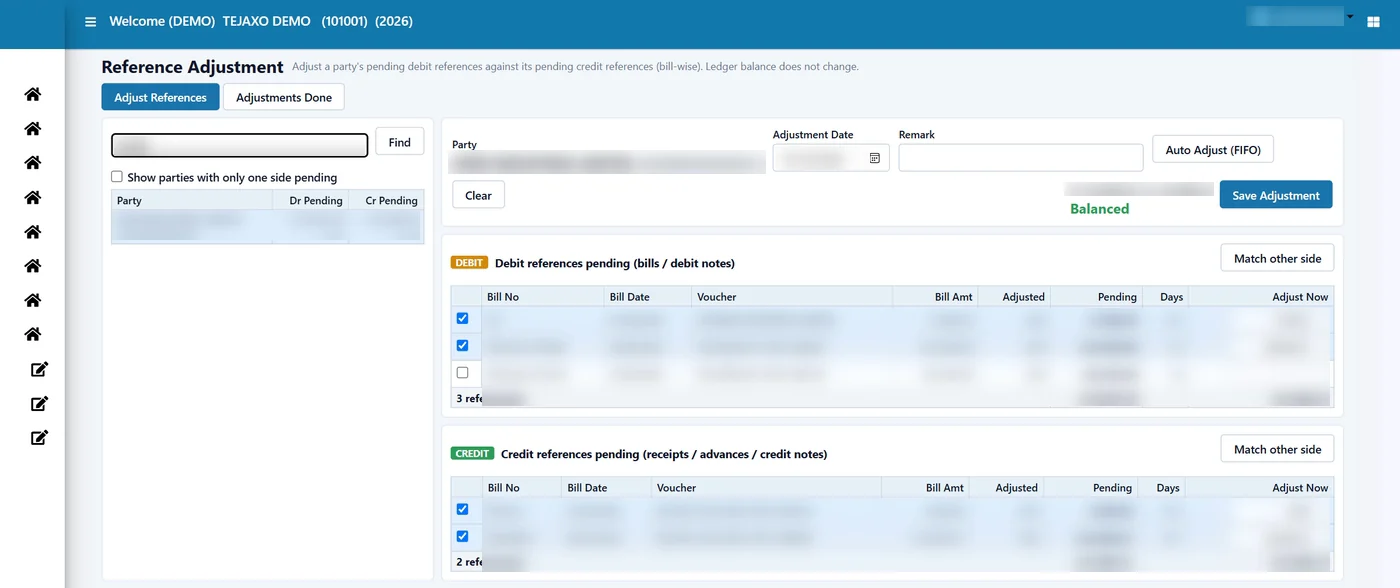The width and height of the screenshot is (1400, 588).
Task: Click the Bill Amt header in Credit table
Action: coord(925,488)
